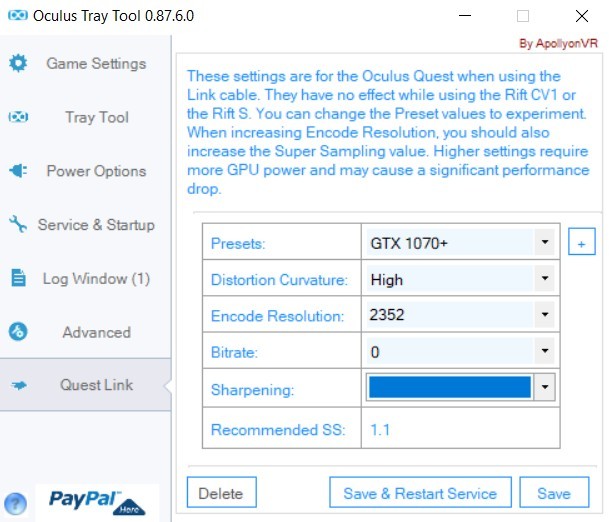Open the Distortion Curvature dropdown
Screen dimensions: 609x522
tap(545, 278)
